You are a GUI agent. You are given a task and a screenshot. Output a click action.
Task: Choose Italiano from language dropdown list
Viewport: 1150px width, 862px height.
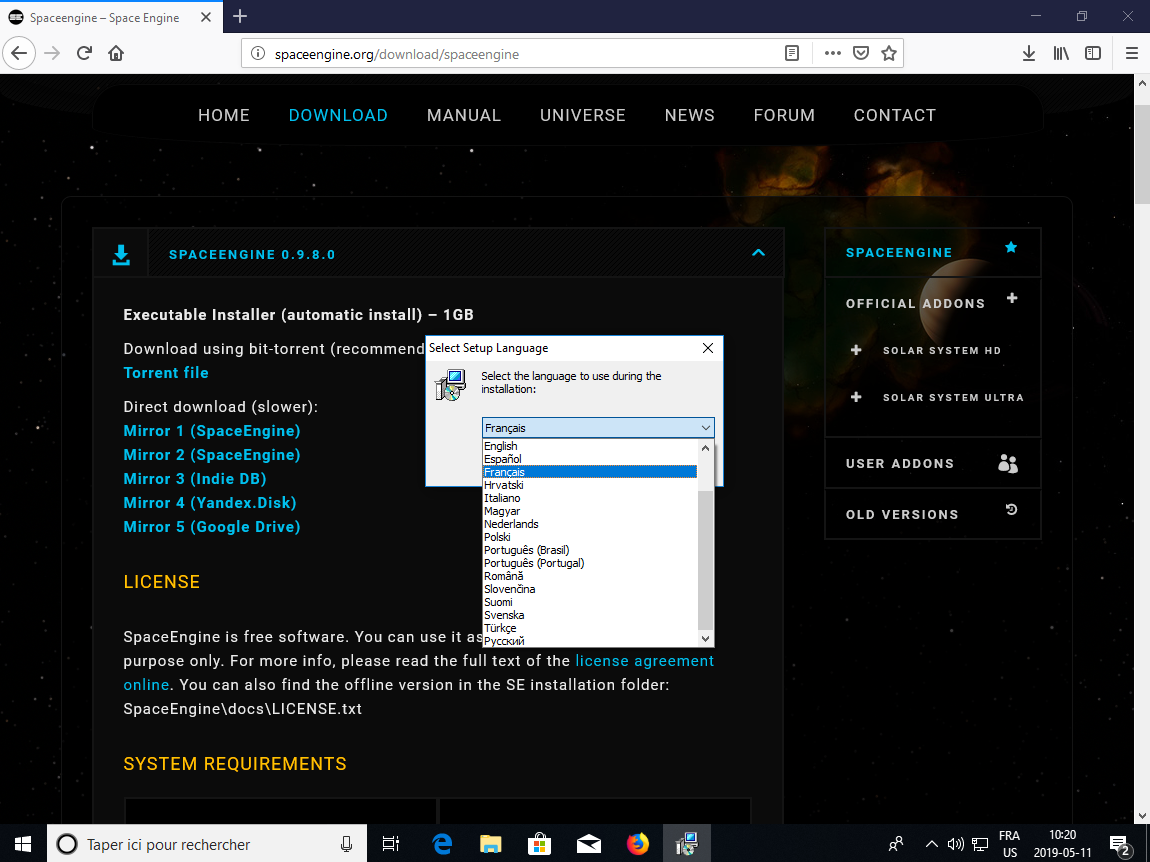pyautogui.click(x=502, y=498)
